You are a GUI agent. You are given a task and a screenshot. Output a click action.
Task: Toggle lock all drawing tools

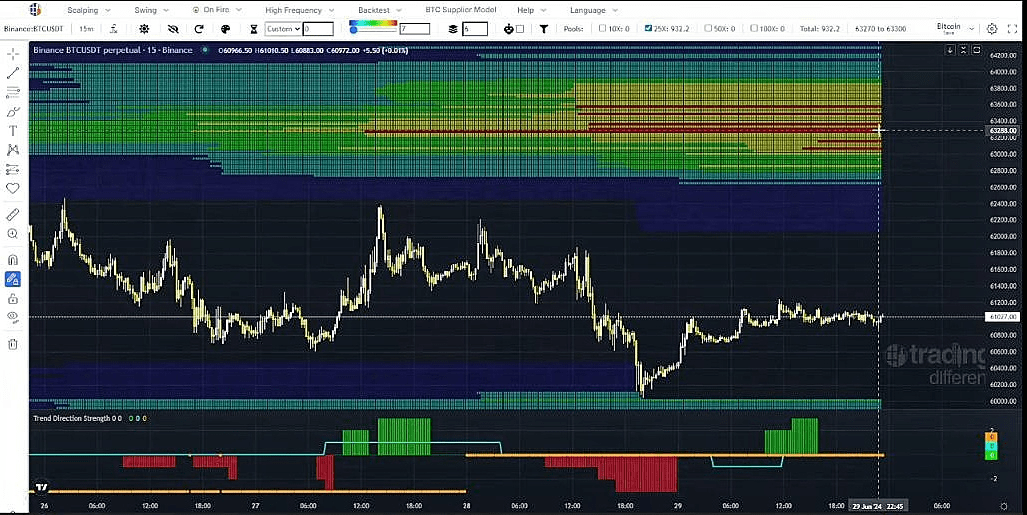click(12, 299)
